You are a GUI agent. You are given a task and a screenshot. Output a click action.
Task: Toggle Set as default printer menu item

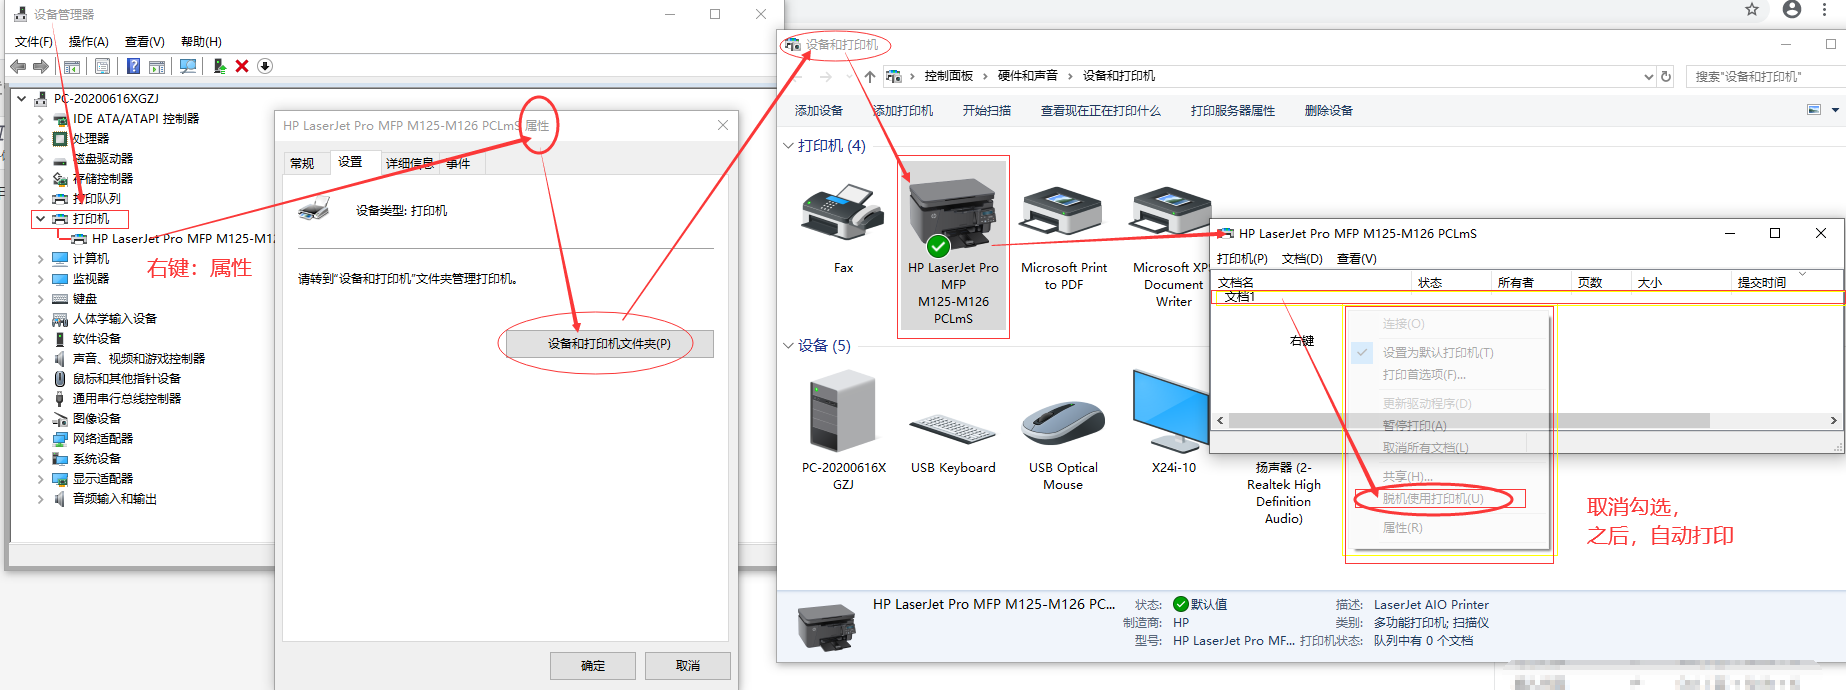tap(1437, 352)
